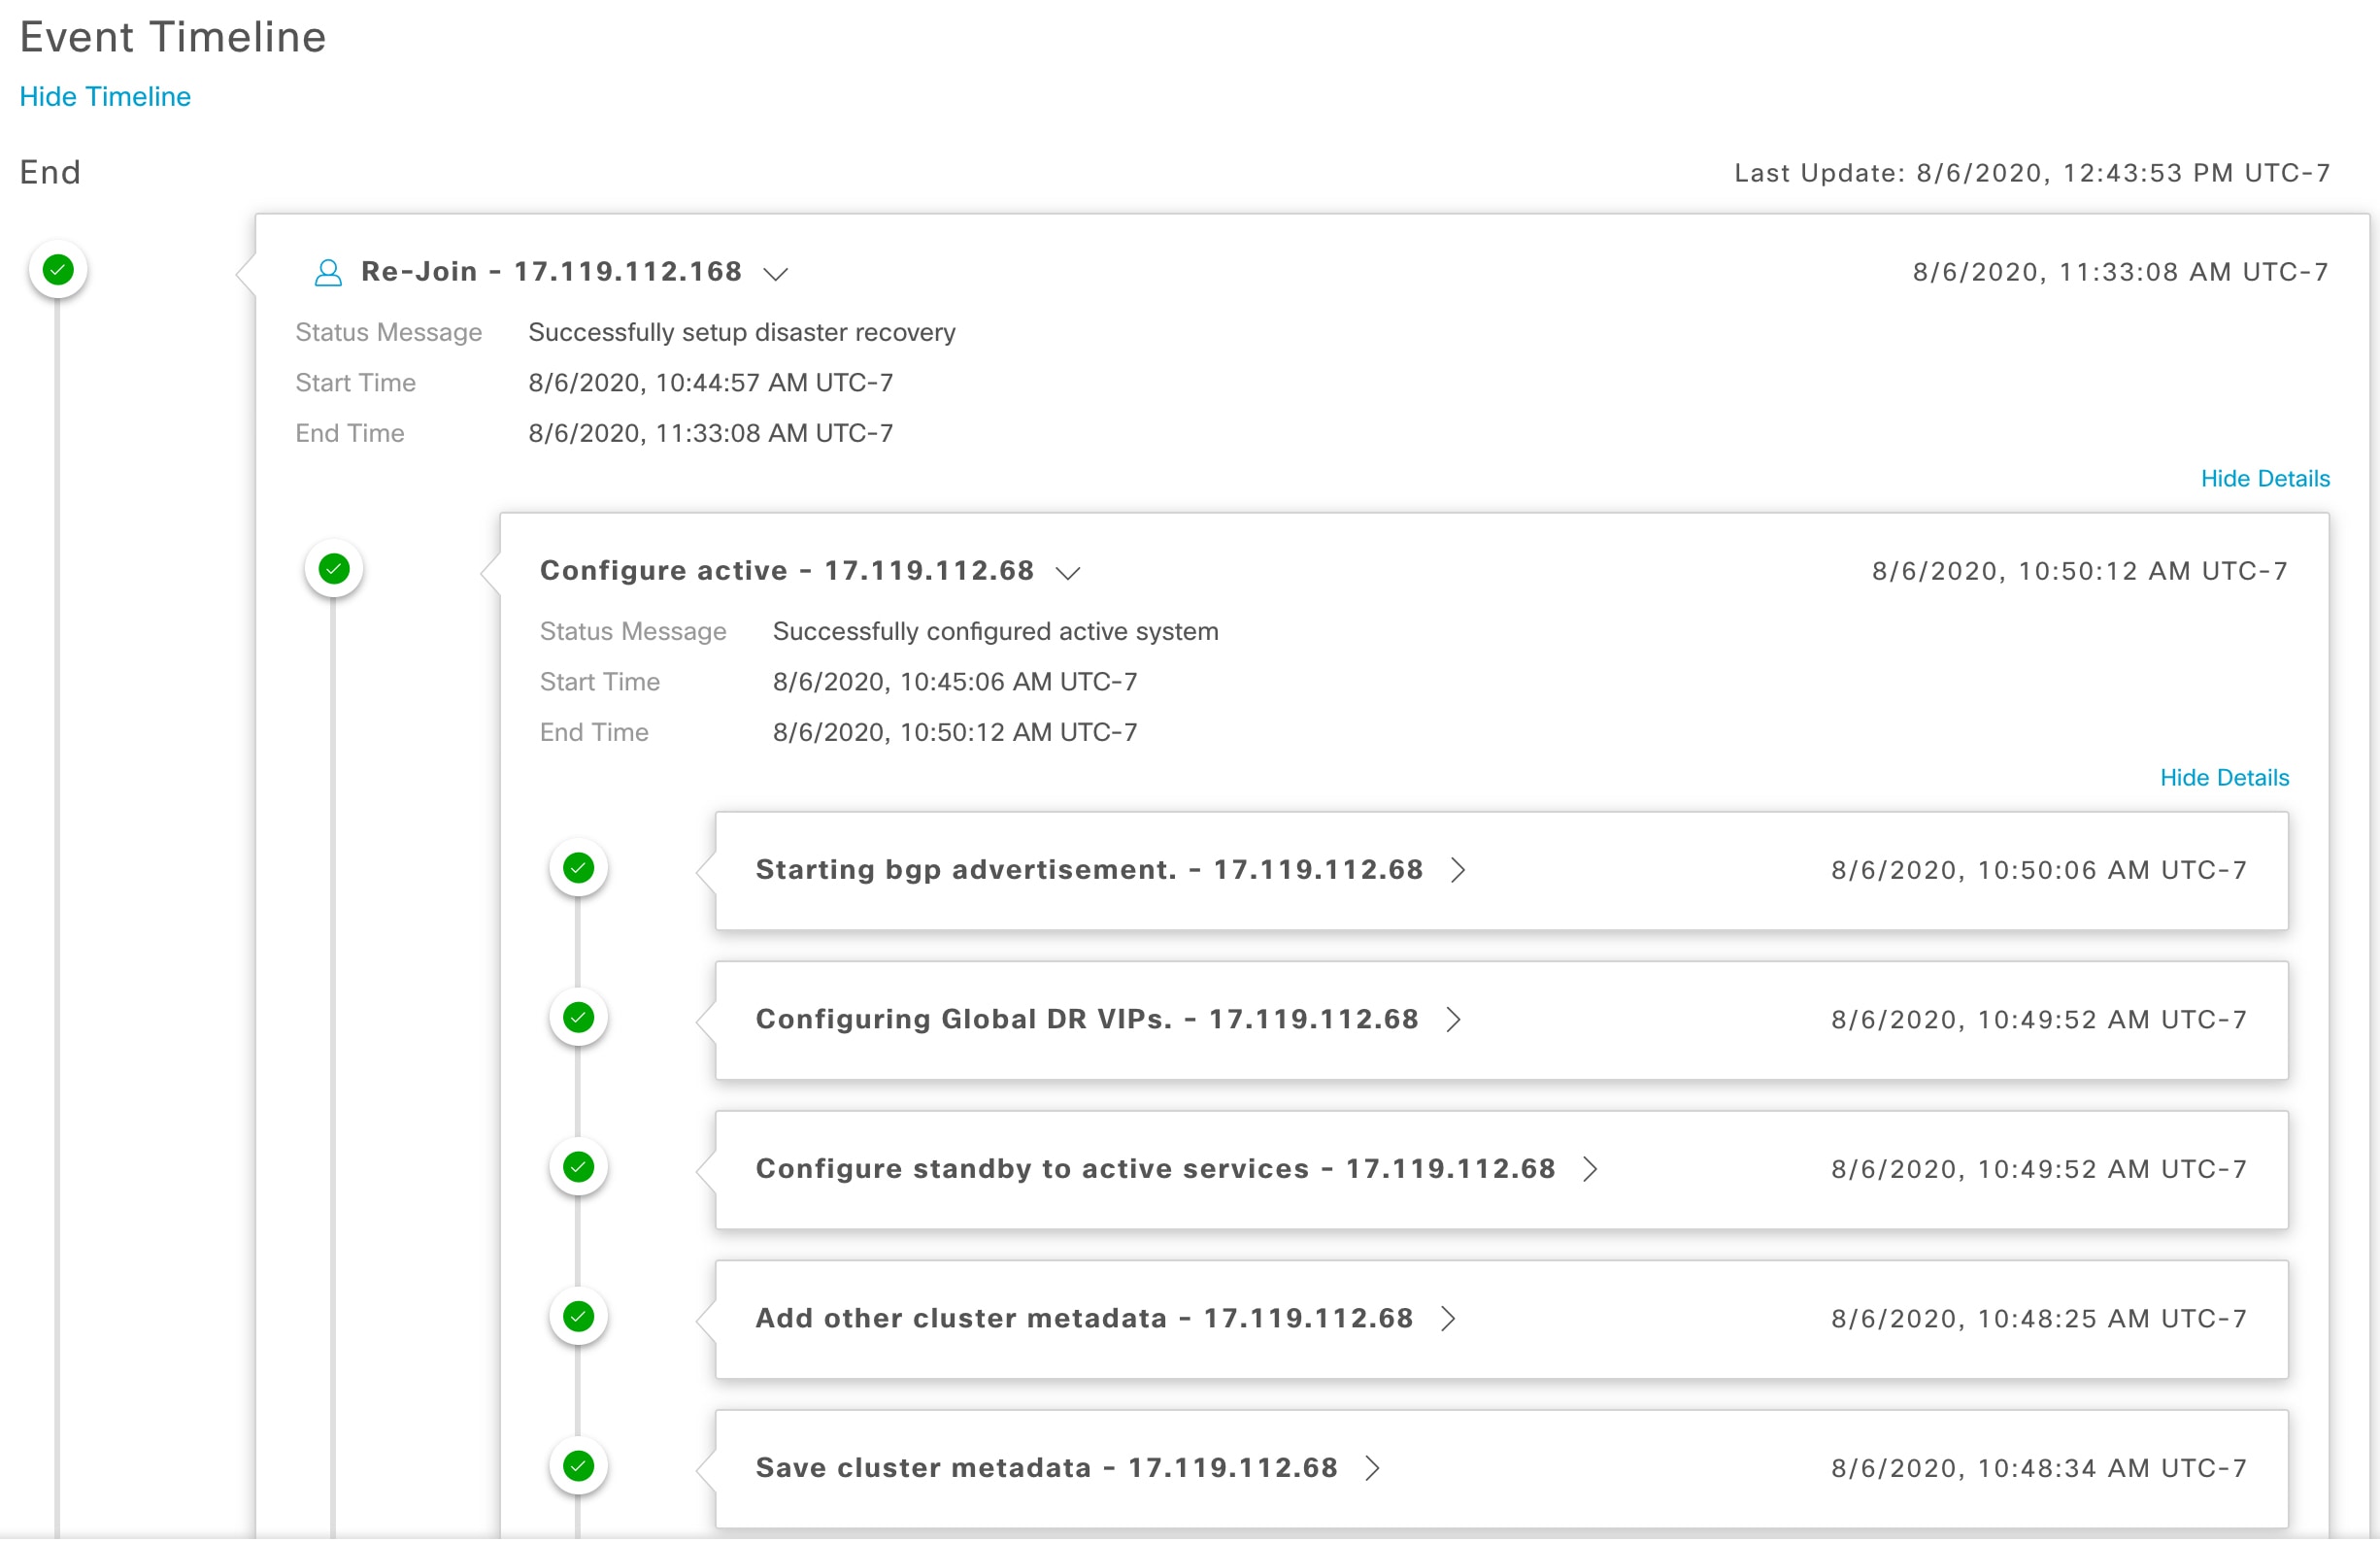Click the Save cluster metadata status checkmark

[x=578, y=1466]
